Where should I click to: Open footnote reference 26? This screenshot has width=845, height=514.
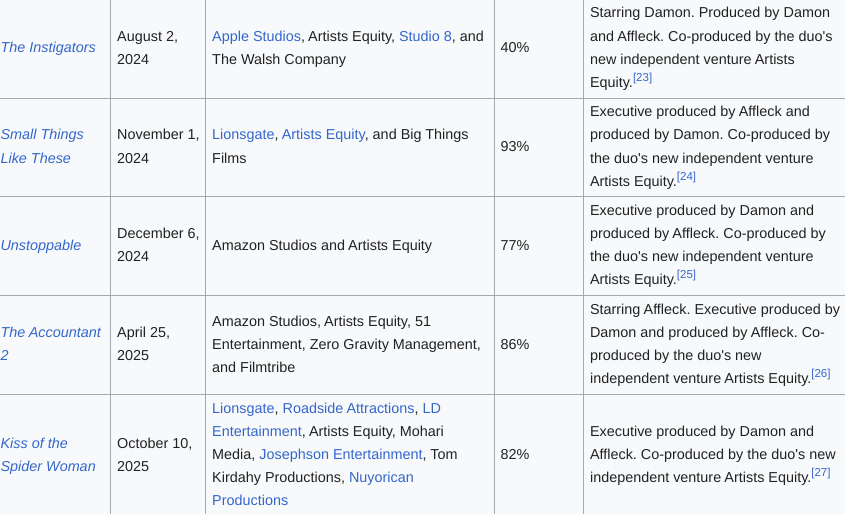coord(820,373)
